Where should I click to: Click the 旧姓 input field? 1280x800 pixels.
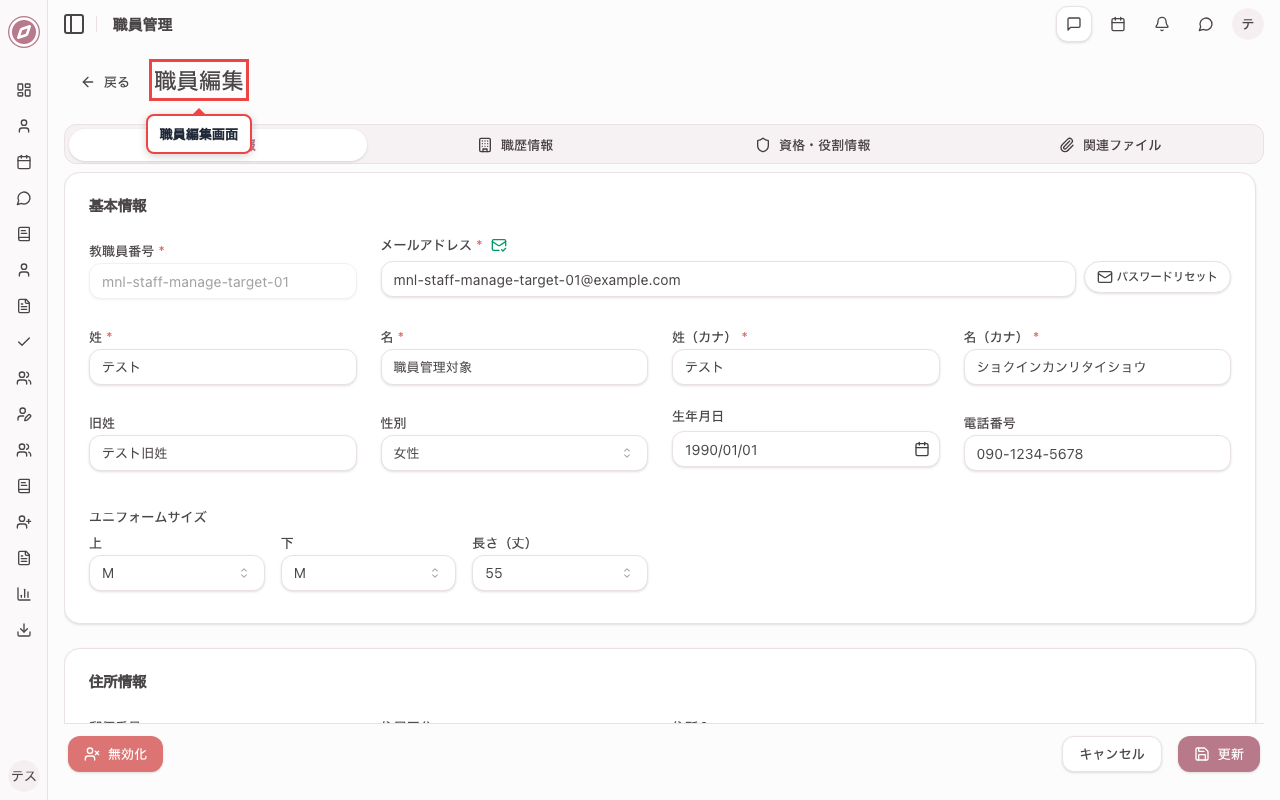(223, 453)
